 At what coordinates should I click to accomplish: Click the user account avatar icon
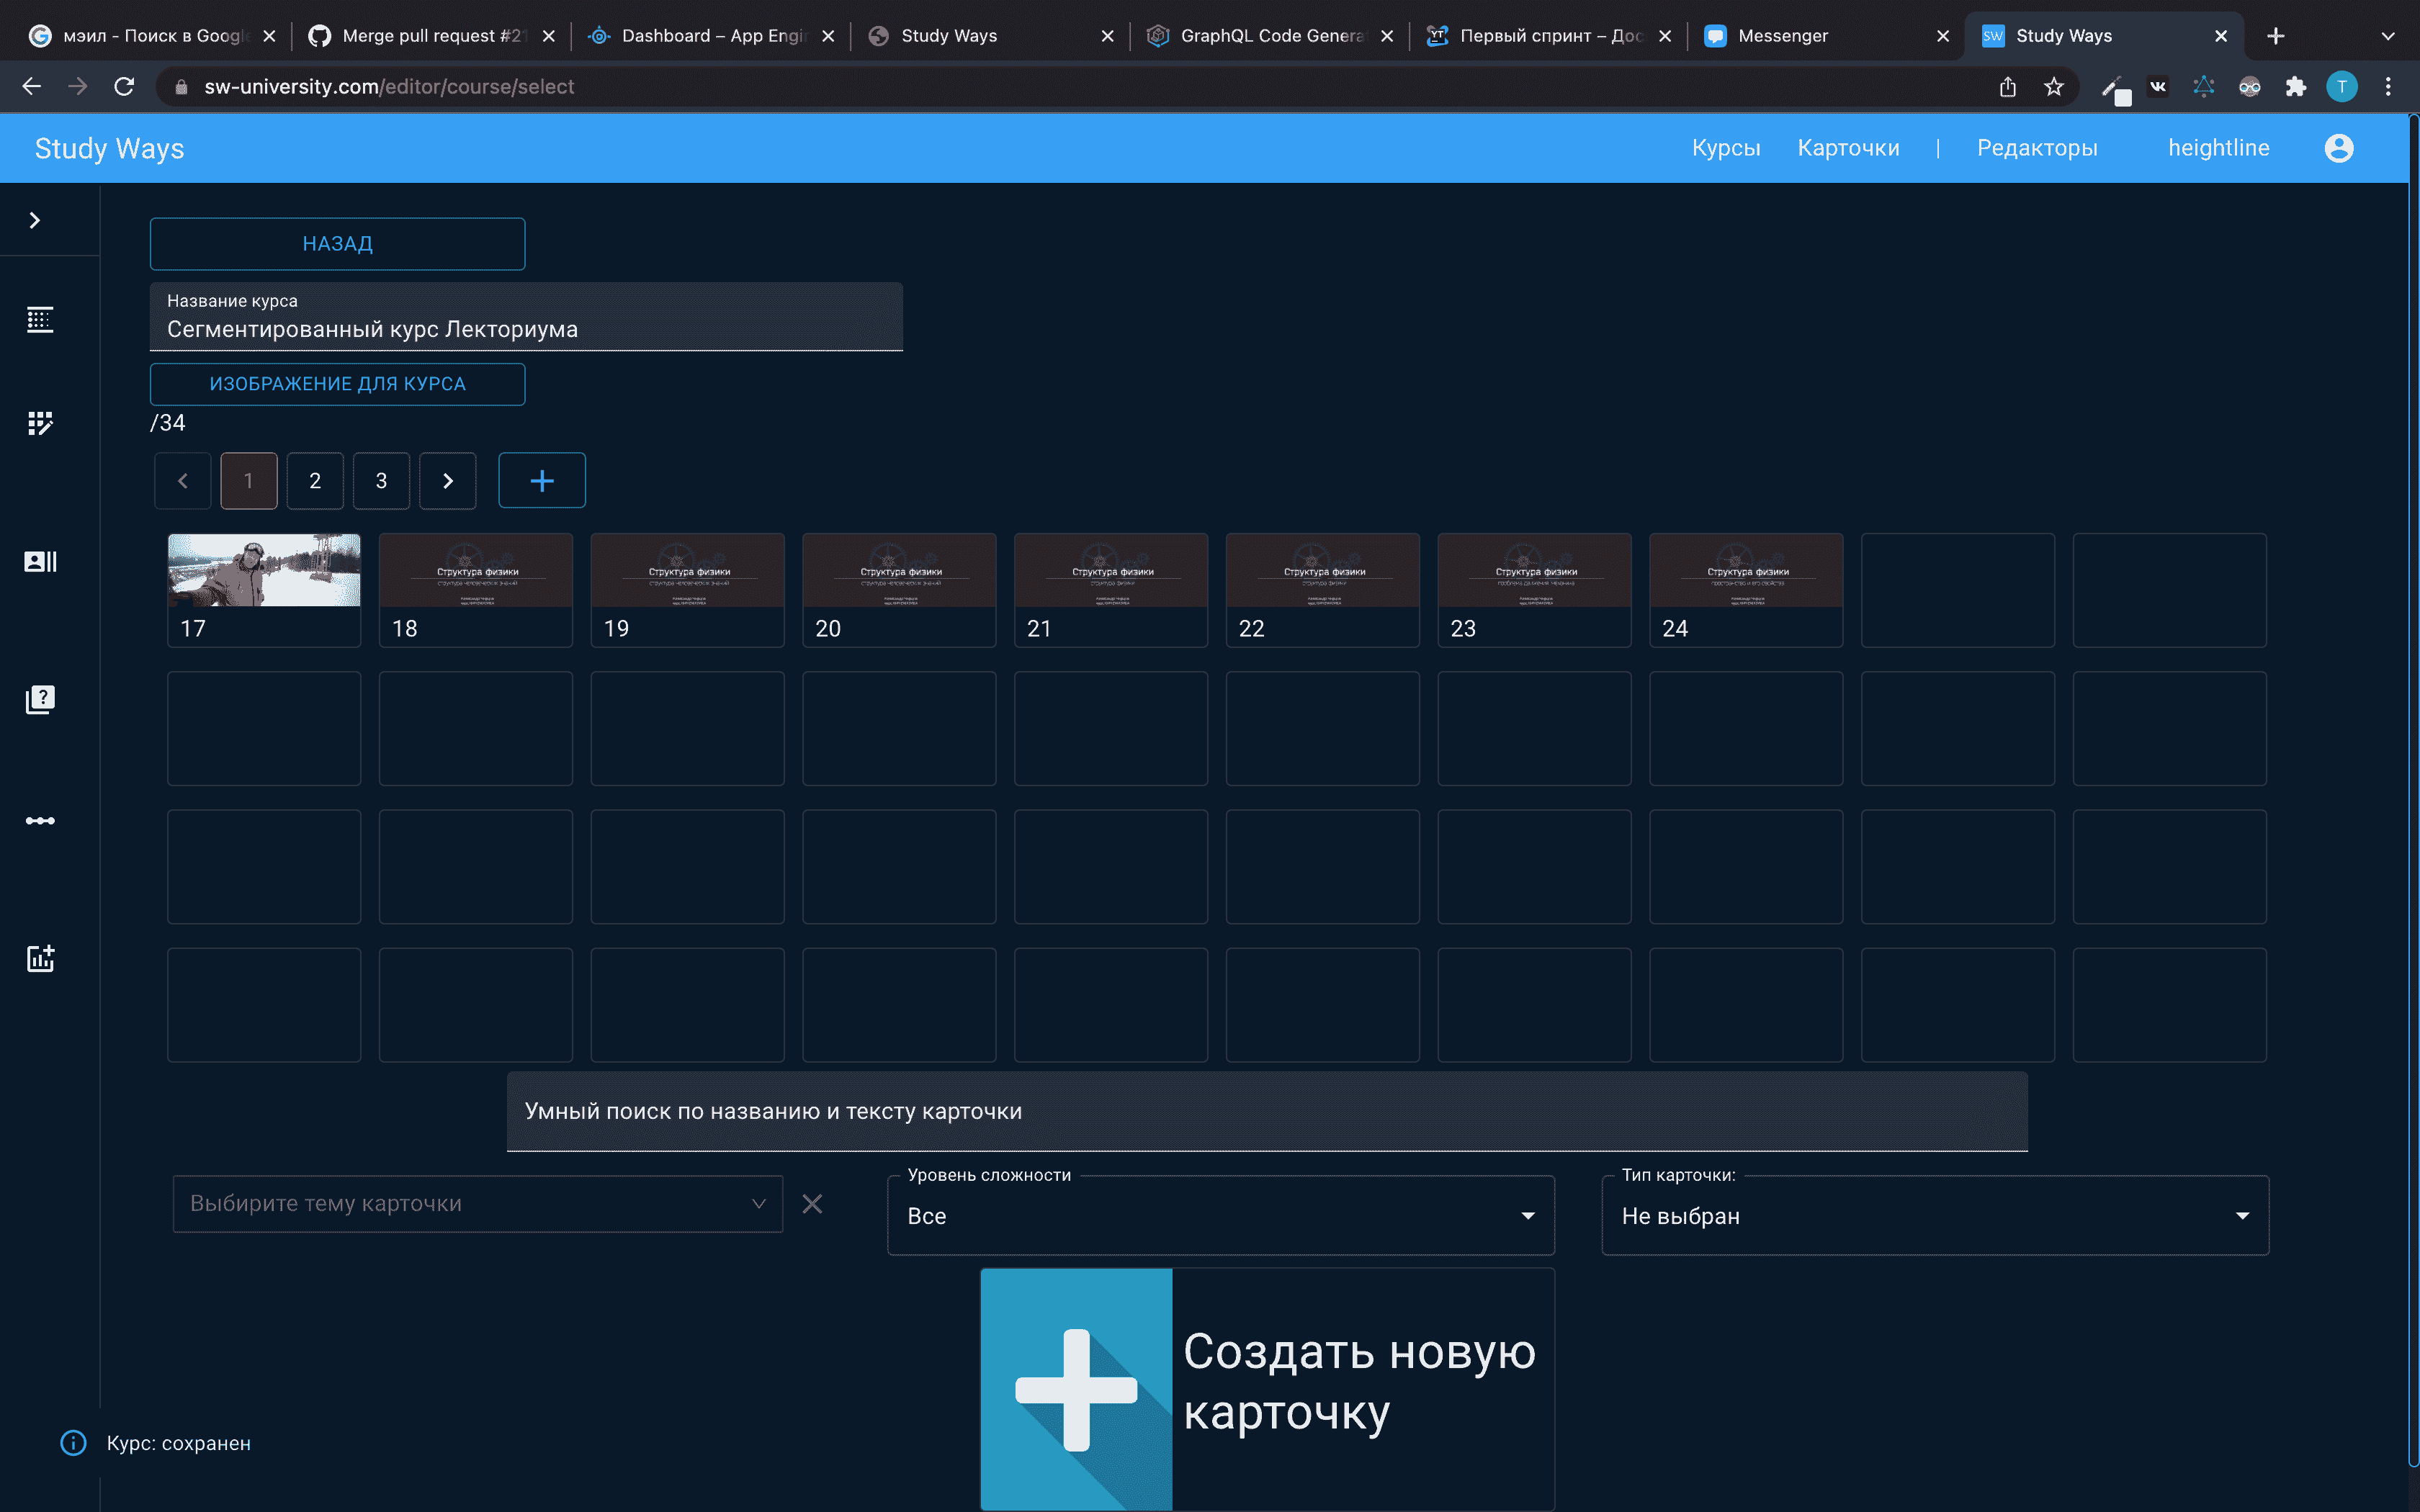pyautogui.click(x=2339, y=148)
